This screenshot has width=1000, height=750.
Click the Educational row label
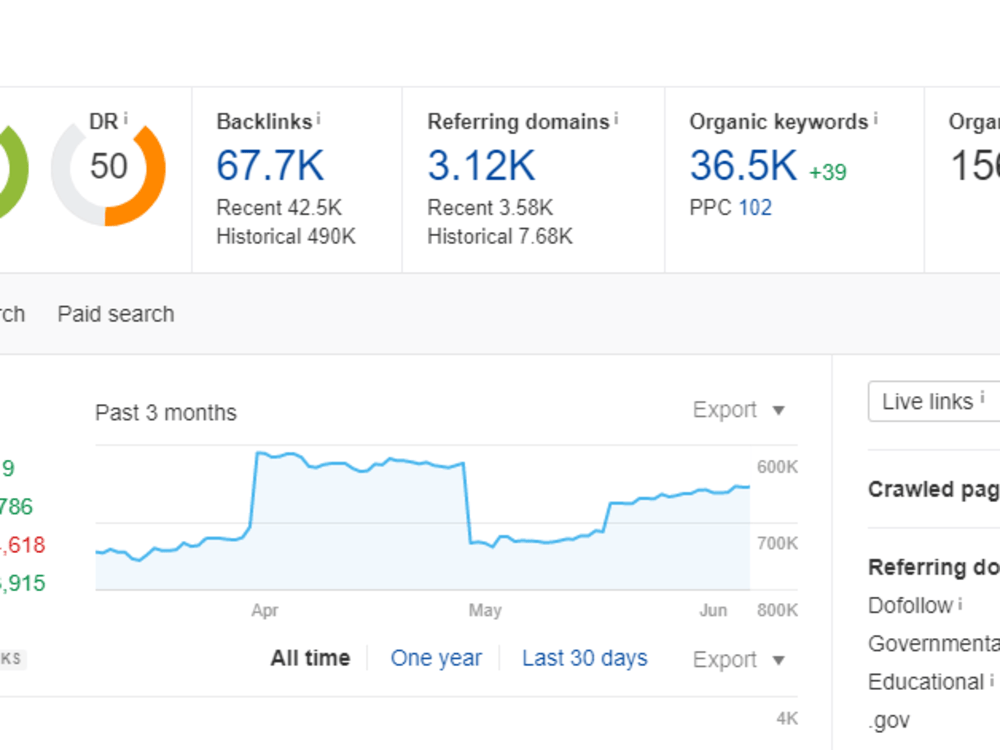(x=926, y=682)
